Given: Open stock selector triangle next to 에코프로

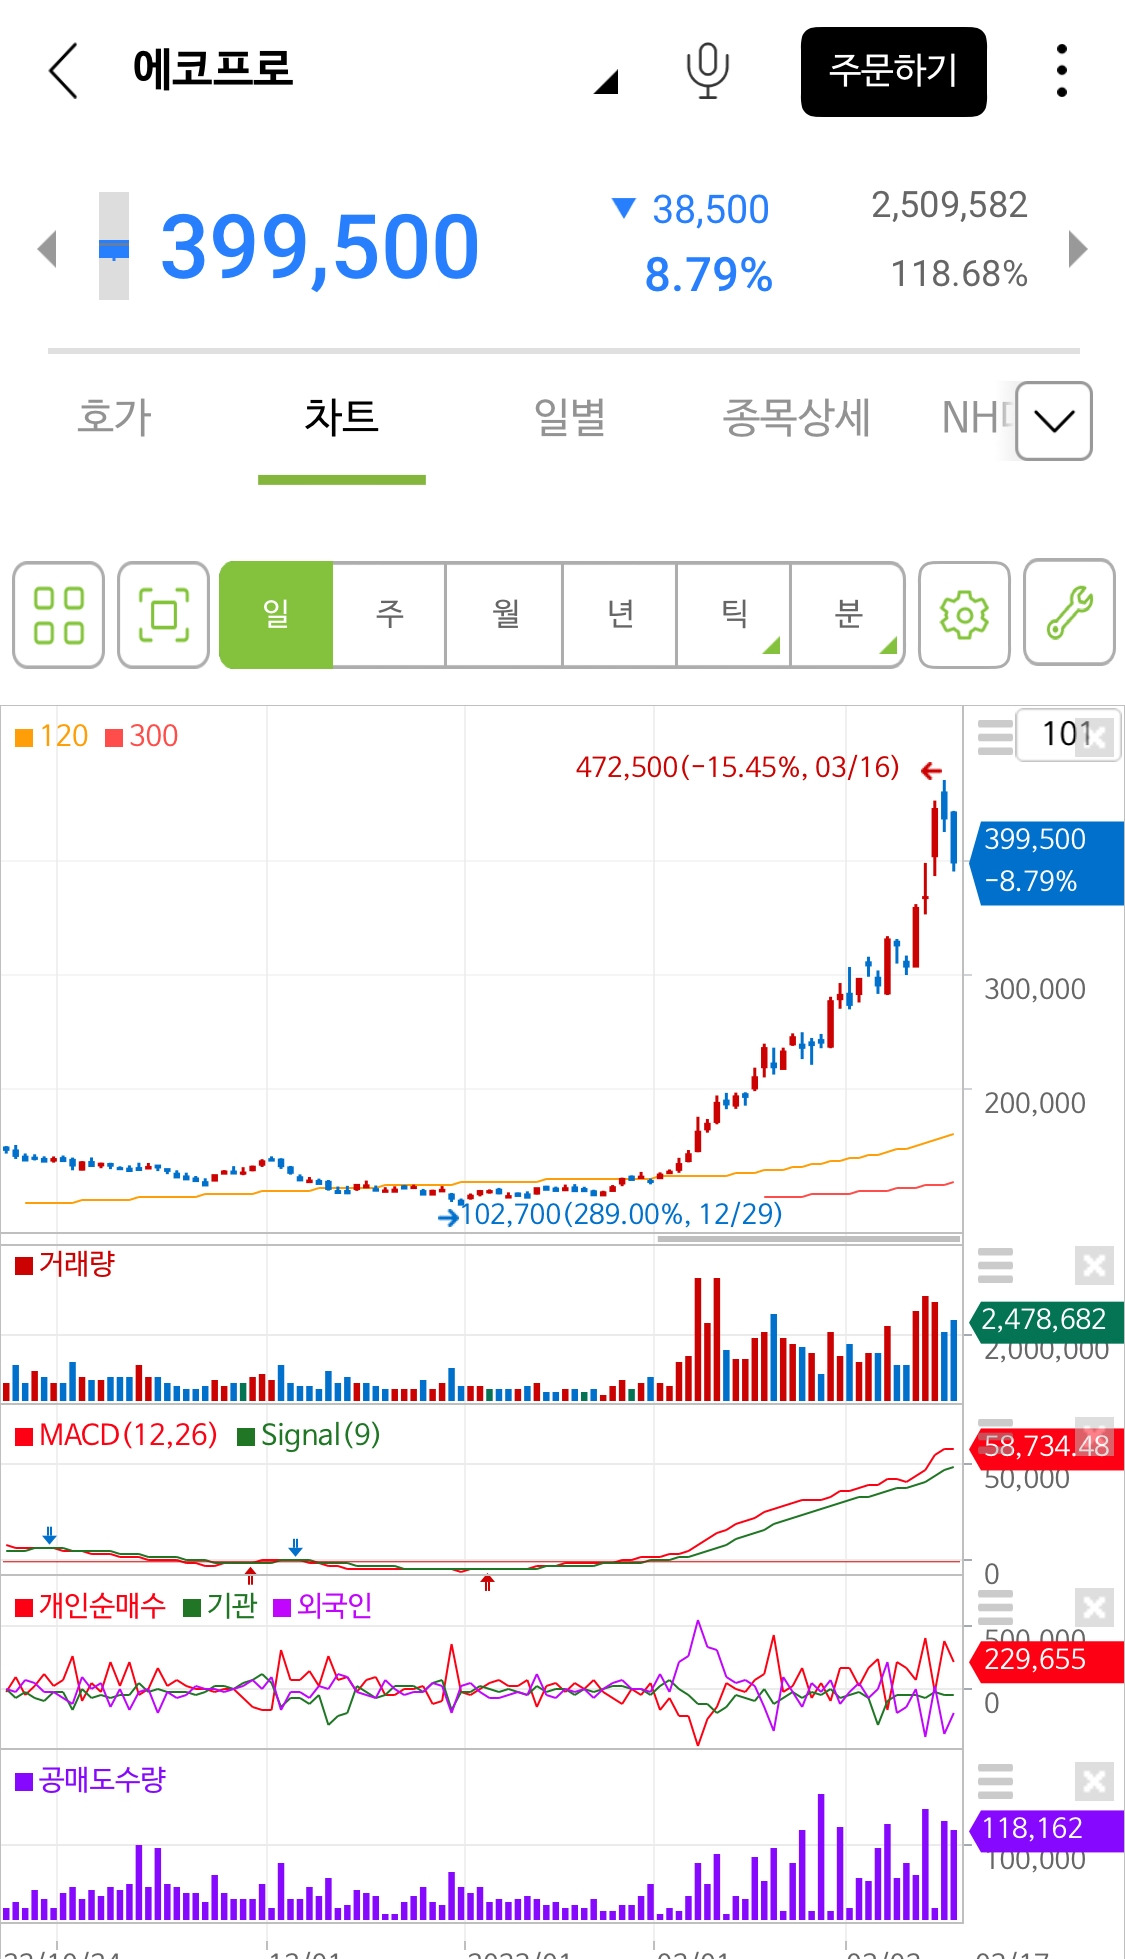Looking at the screenshot, I should [606, 82].
